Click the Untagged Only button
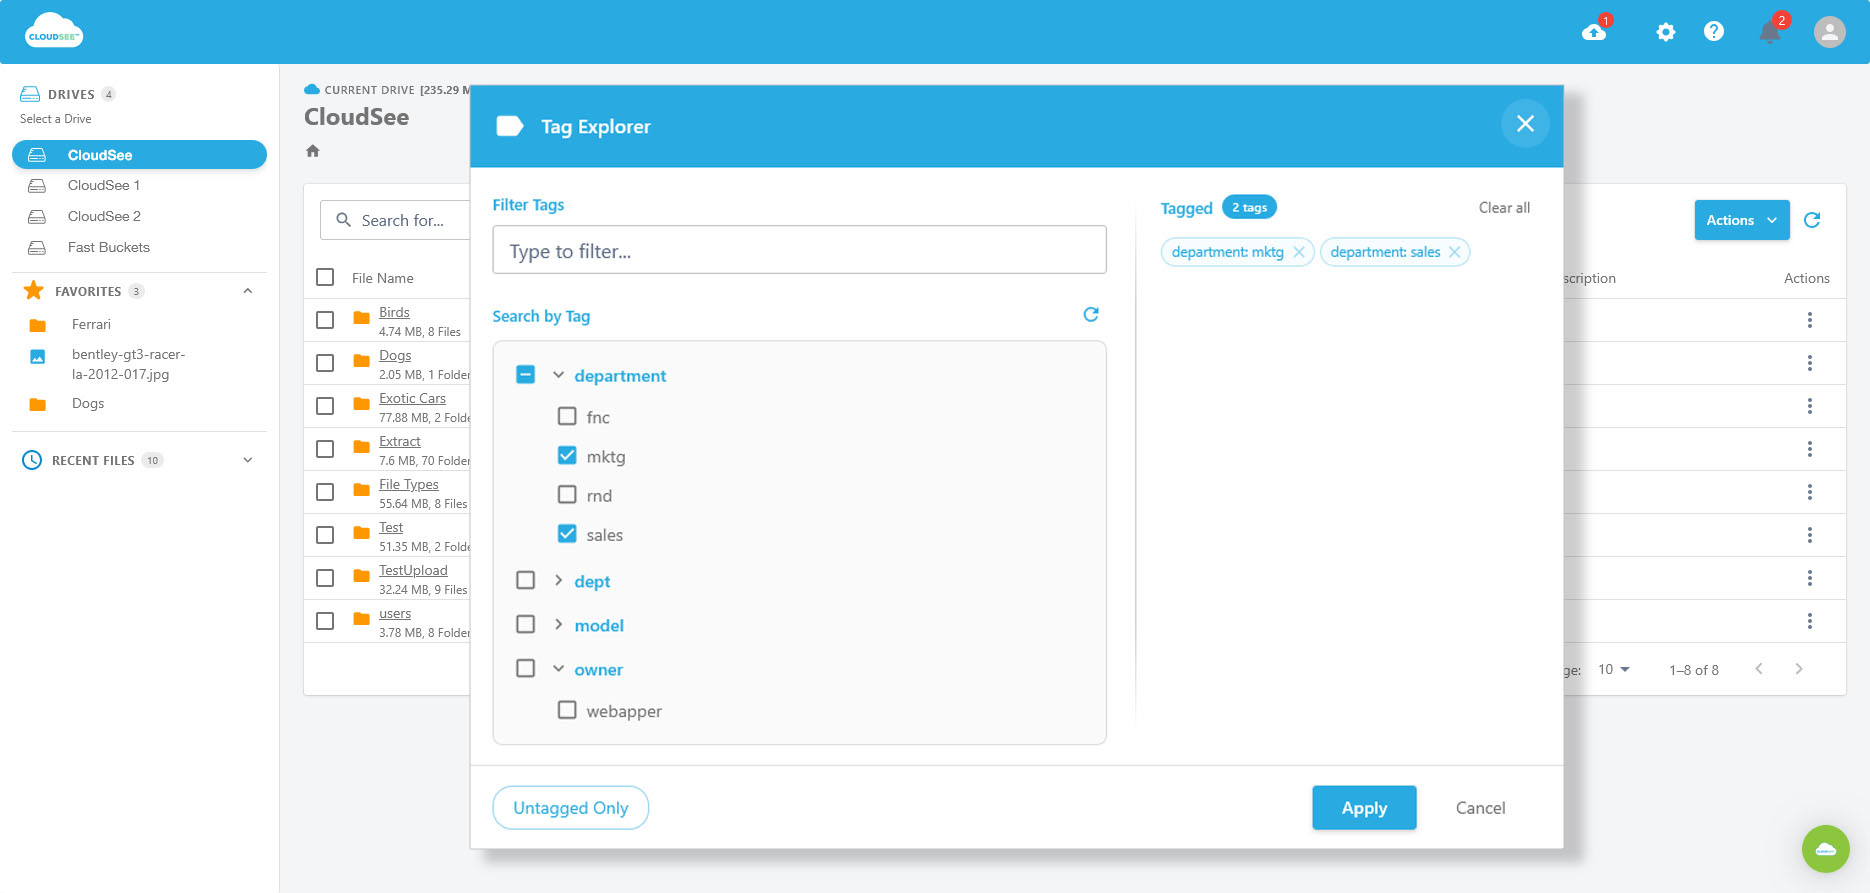 point(570,808)
